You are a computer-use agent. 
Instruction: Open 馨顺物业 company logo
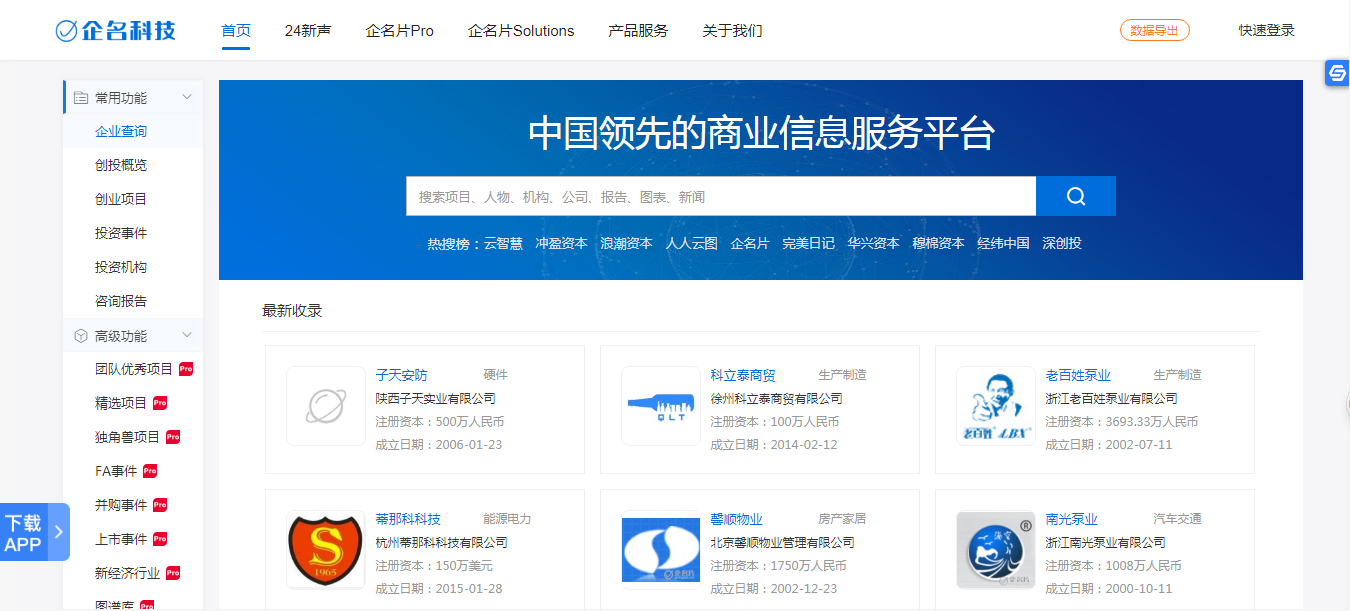pyautogui.click(x=661, y=550)
